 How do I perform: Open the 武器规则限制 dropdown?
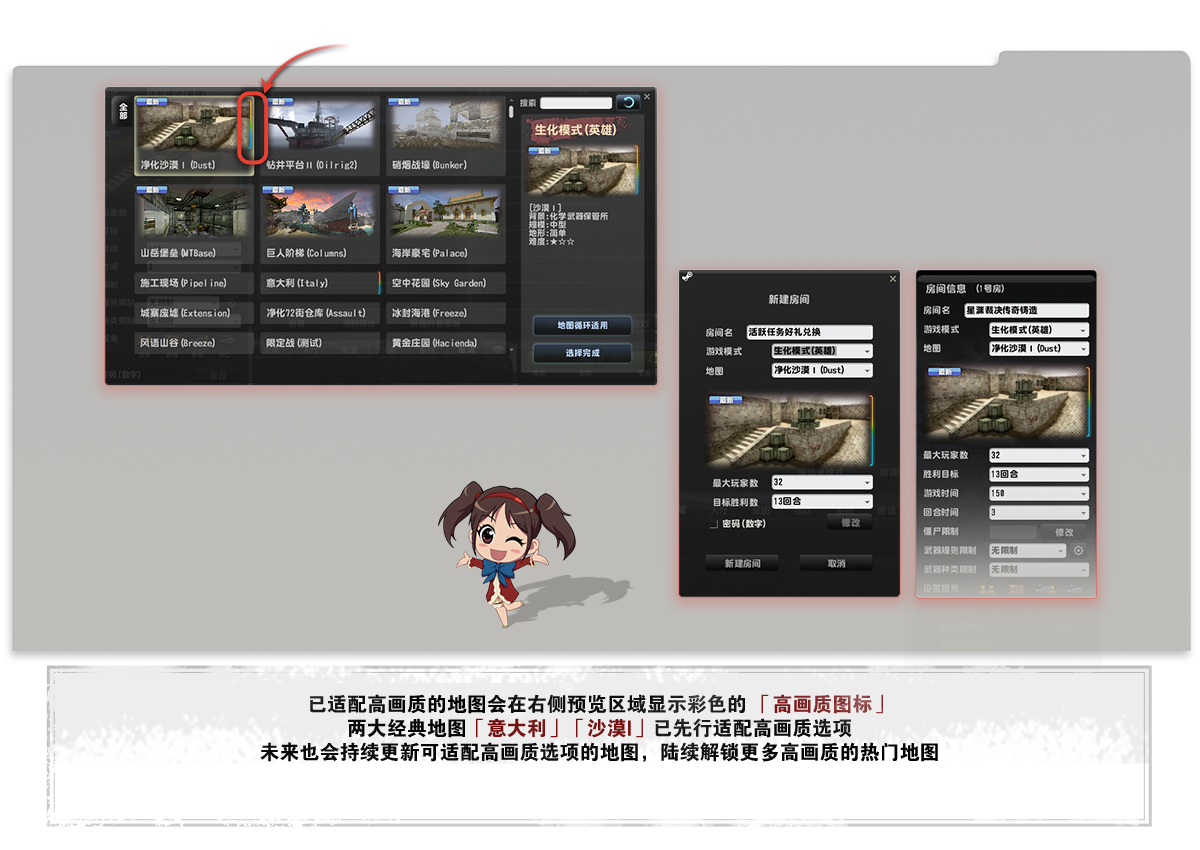coord(1028,550)
